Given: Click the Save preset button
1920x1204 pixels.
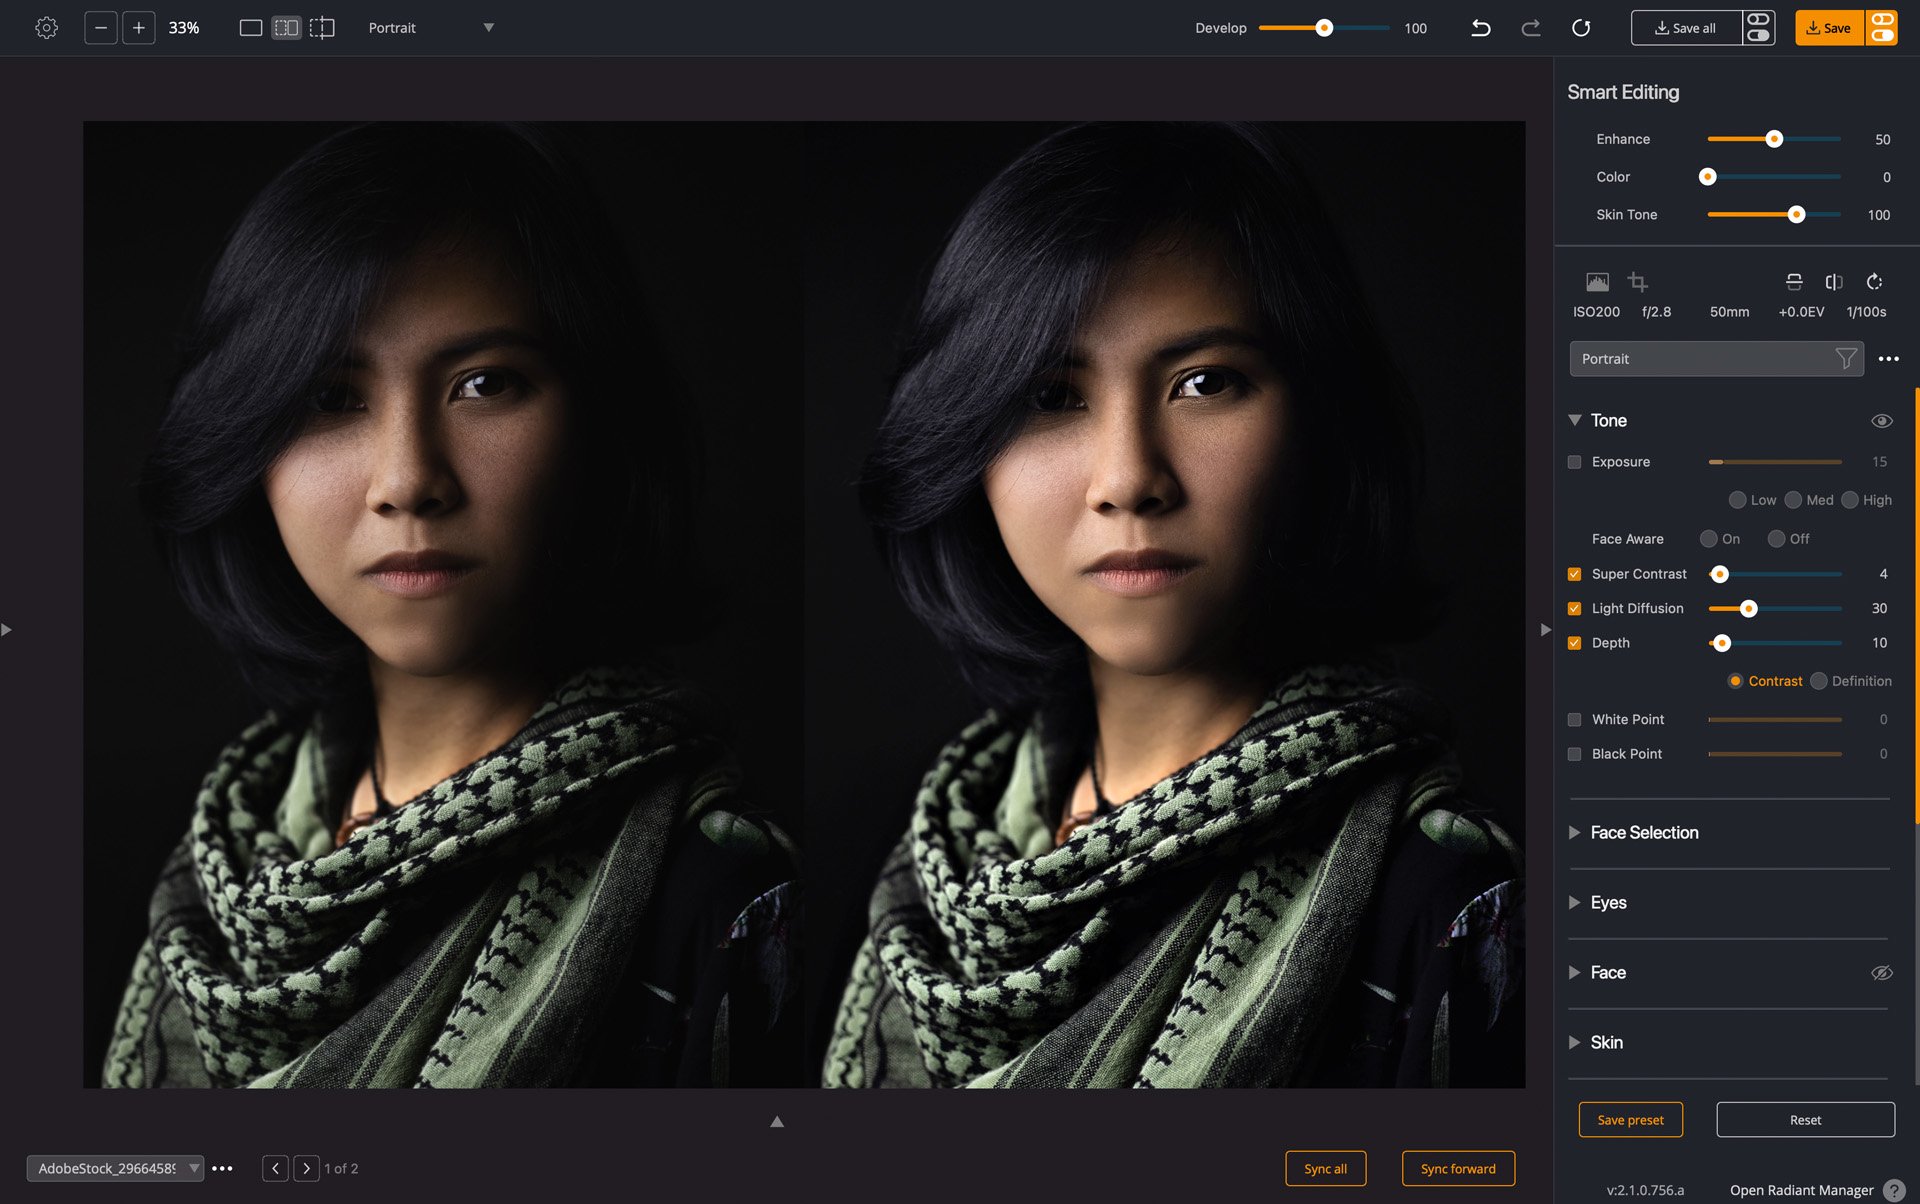Looking at the screenshot, I should coord(1630,1120).
